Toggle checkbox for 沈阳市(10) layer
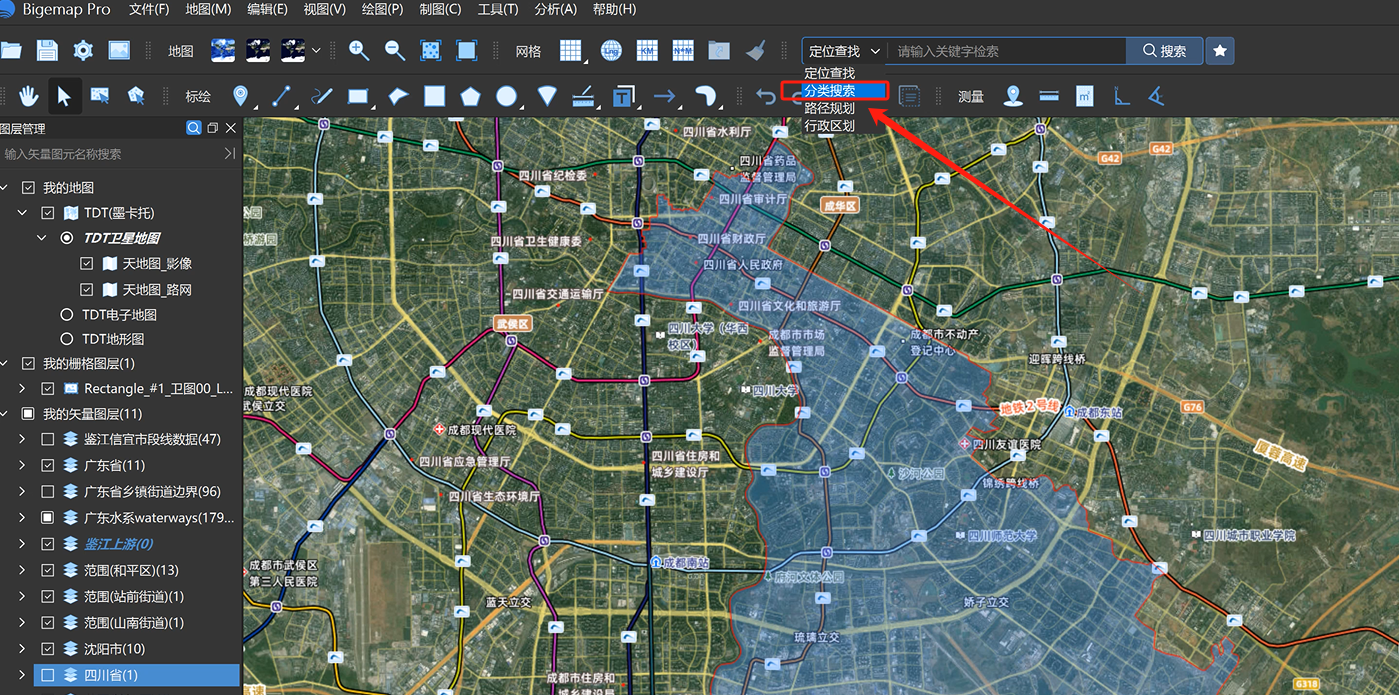Screen dimensions: 1399x695 coord(48,649)
